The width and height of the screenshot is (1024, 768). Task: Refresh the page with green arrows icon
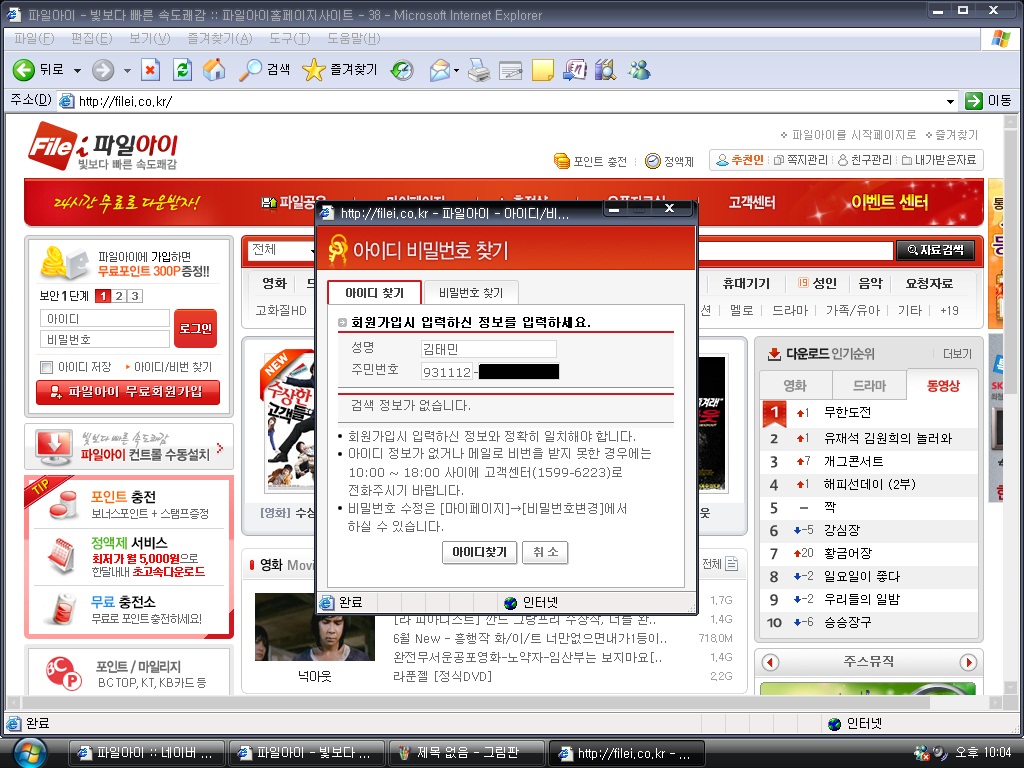point(182,69)
